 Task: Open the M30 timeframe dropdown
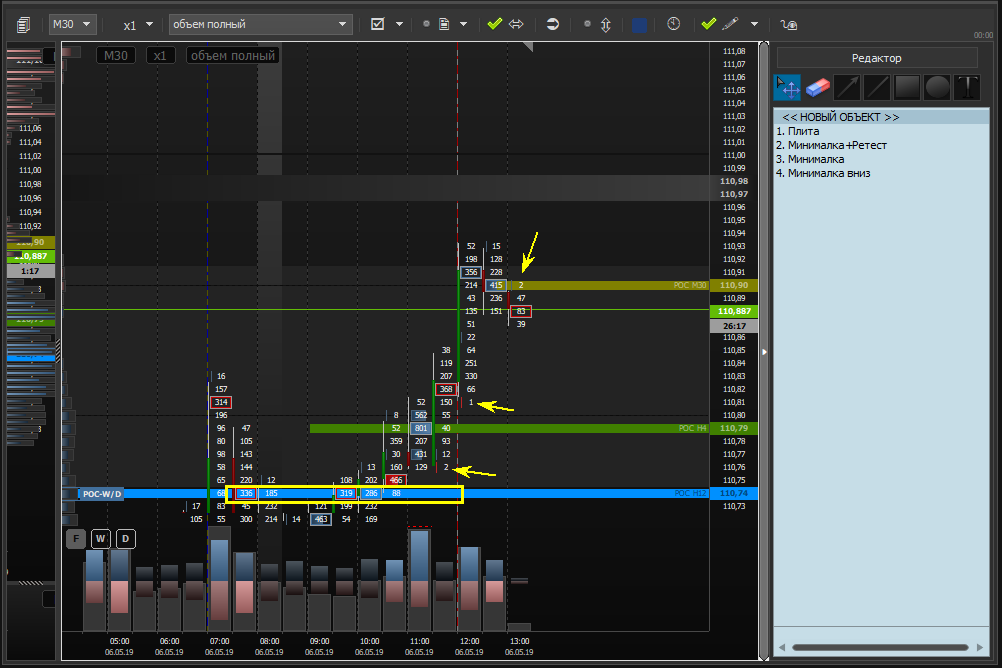(73, 24)
